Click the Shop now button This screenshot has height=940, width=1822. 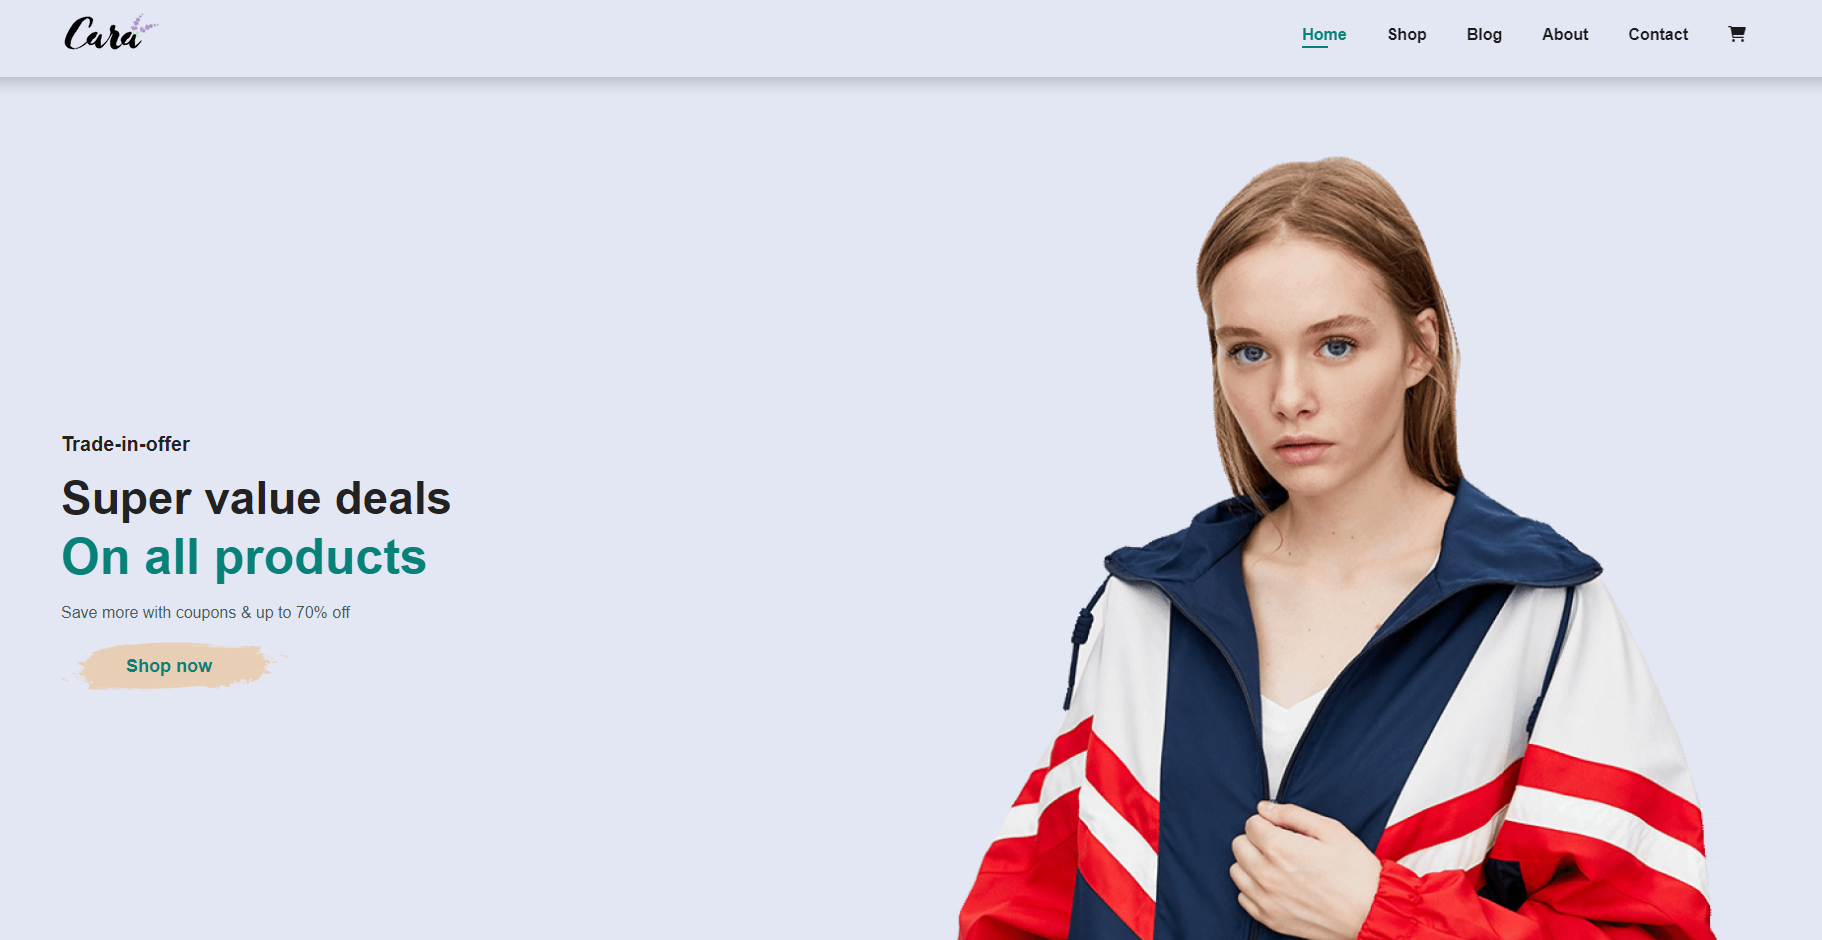point(169,666)
